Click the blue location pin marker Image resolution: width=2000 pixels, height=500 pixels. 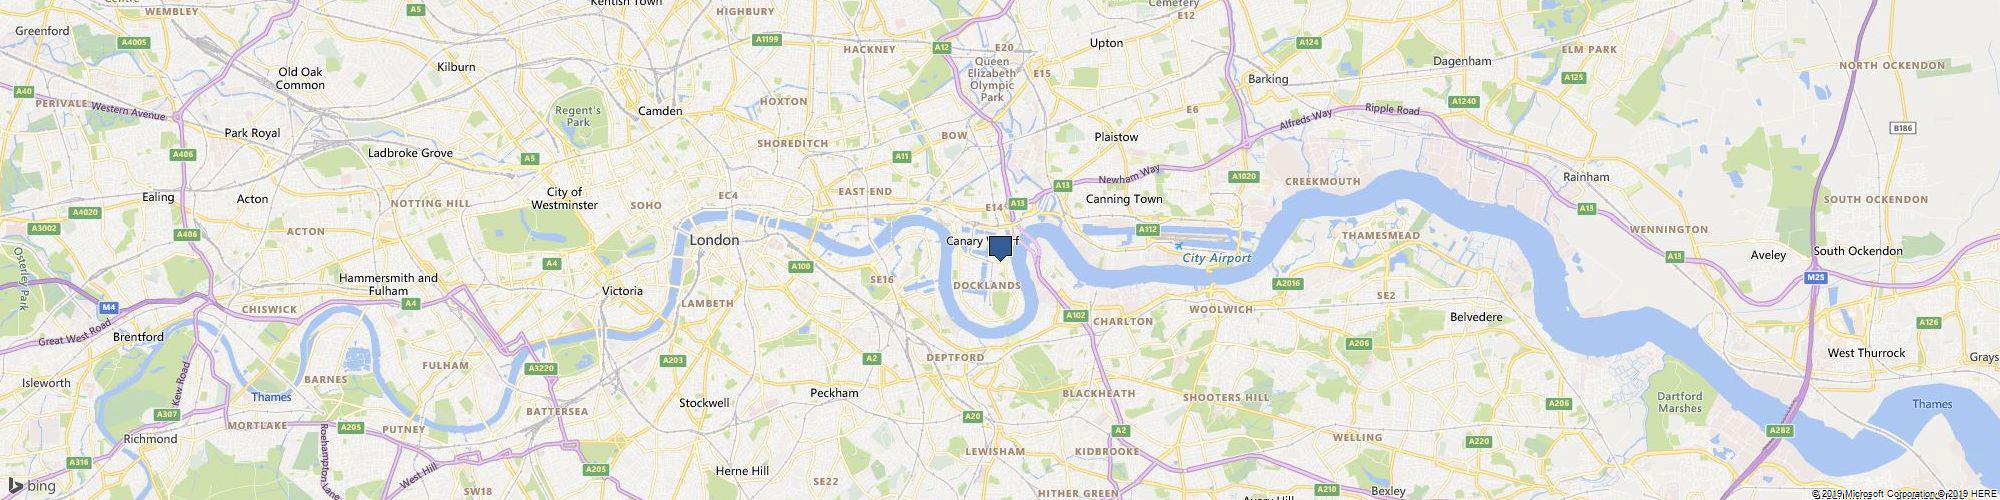point(1000,248)
